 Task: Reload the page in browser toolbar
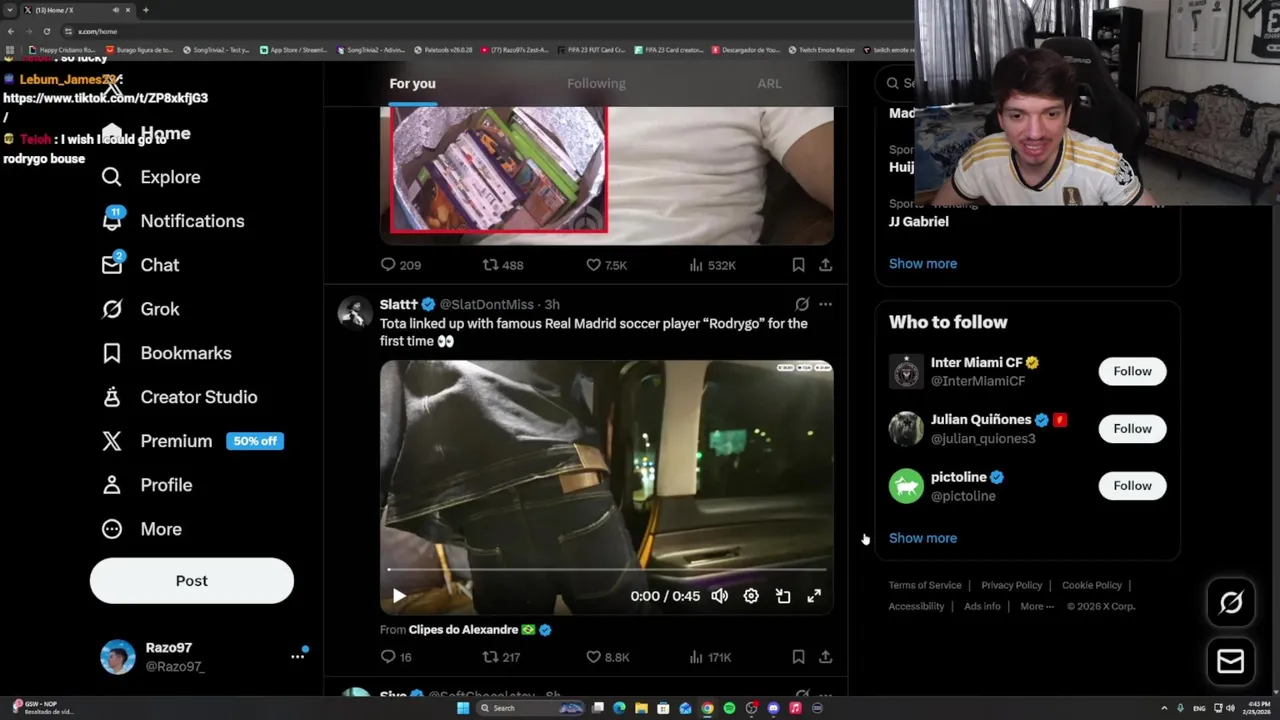[x=46, y=31]
